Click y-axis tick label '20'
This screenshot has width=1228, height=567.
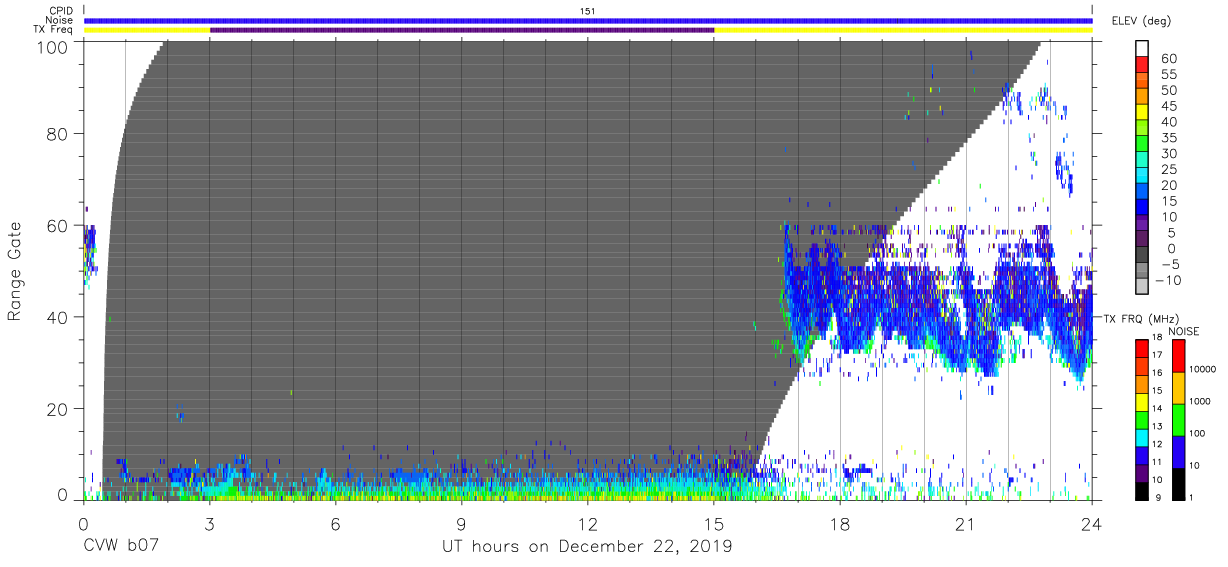[x=58, y=409]
